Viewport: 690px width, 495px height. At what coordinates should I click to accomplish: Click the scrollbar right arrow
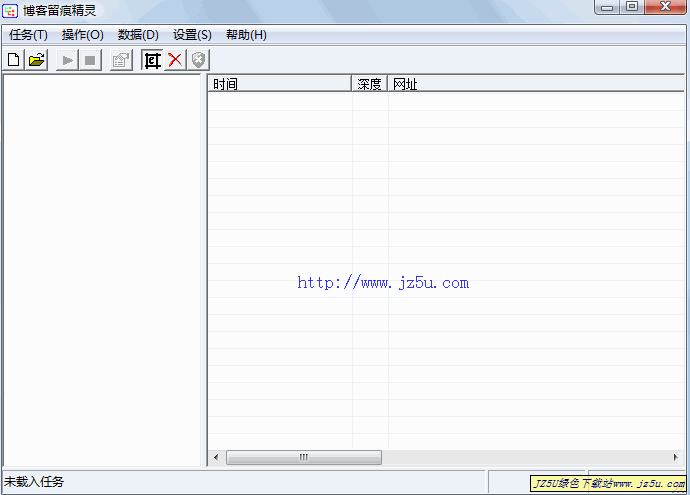point(675,458)
